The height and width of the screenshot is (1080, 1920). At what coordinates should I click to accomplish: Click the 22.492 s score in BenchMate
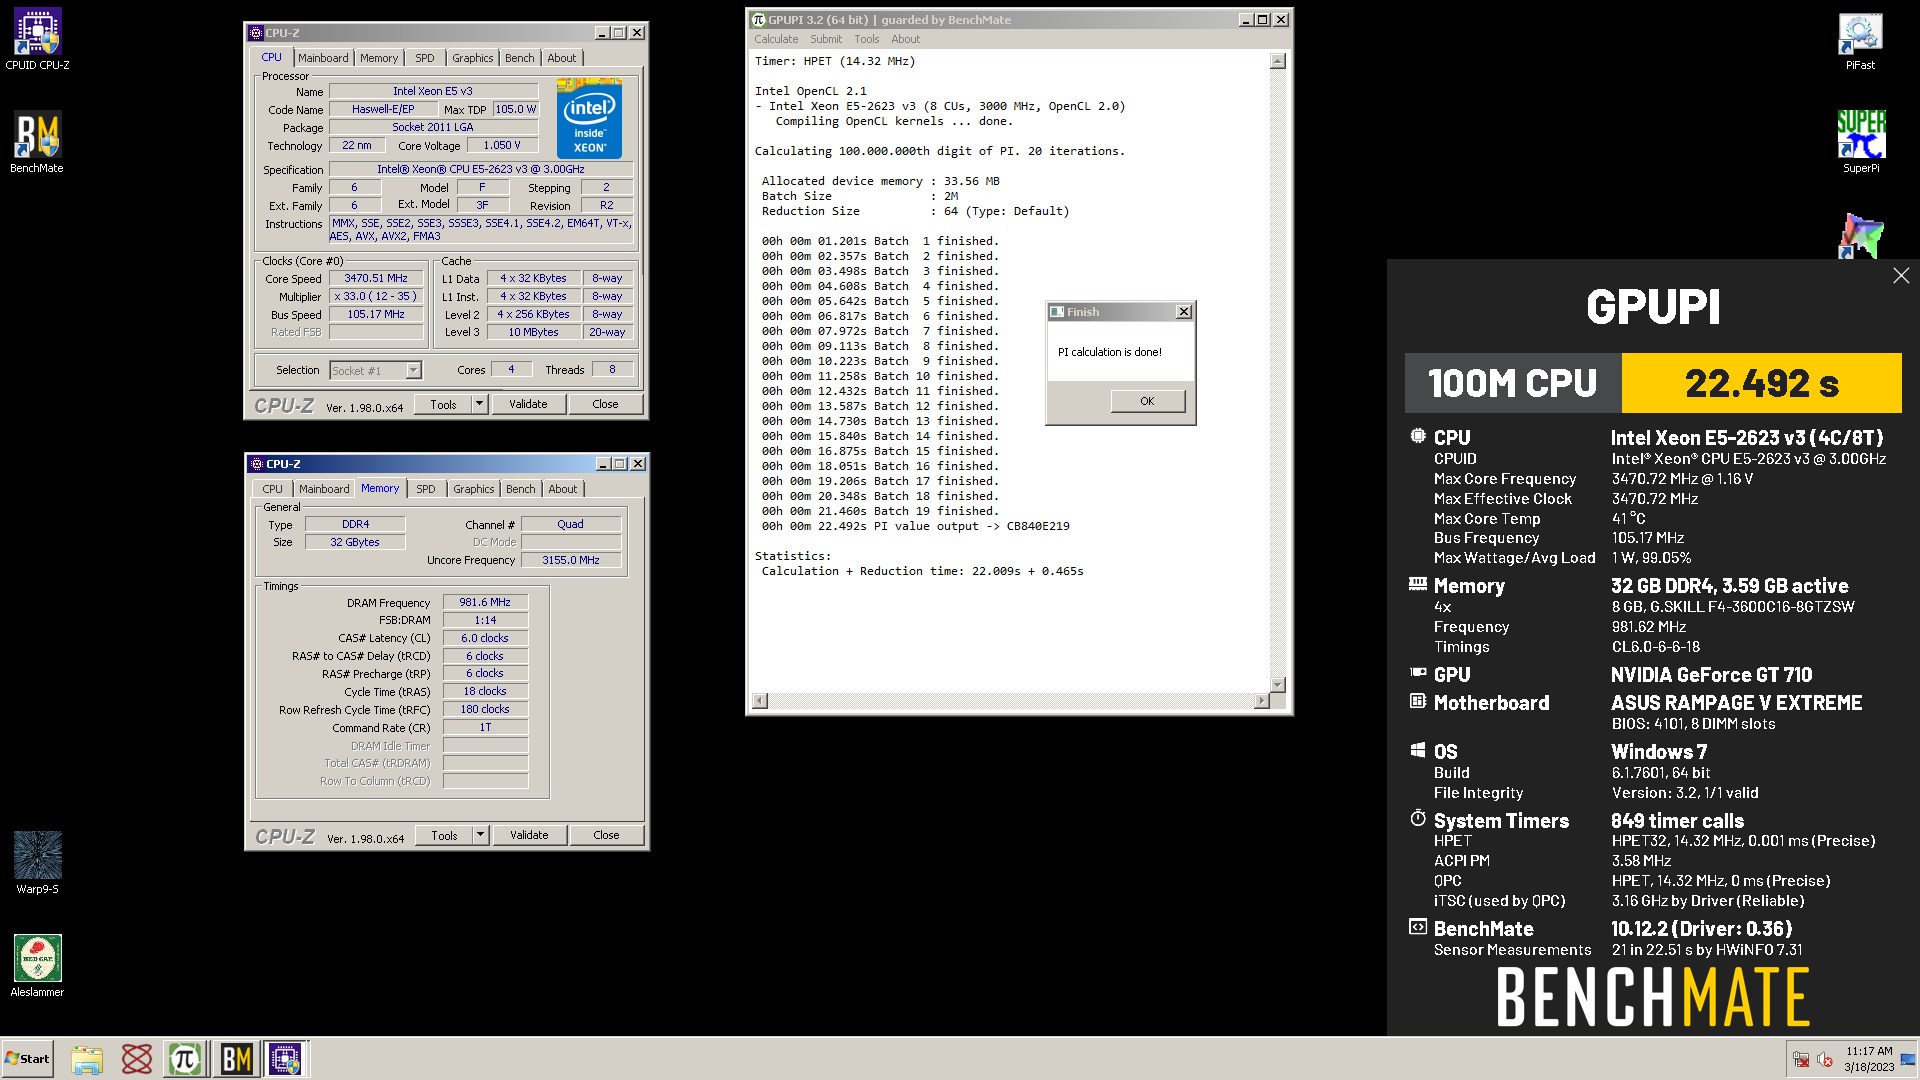tap(1761, 383)
